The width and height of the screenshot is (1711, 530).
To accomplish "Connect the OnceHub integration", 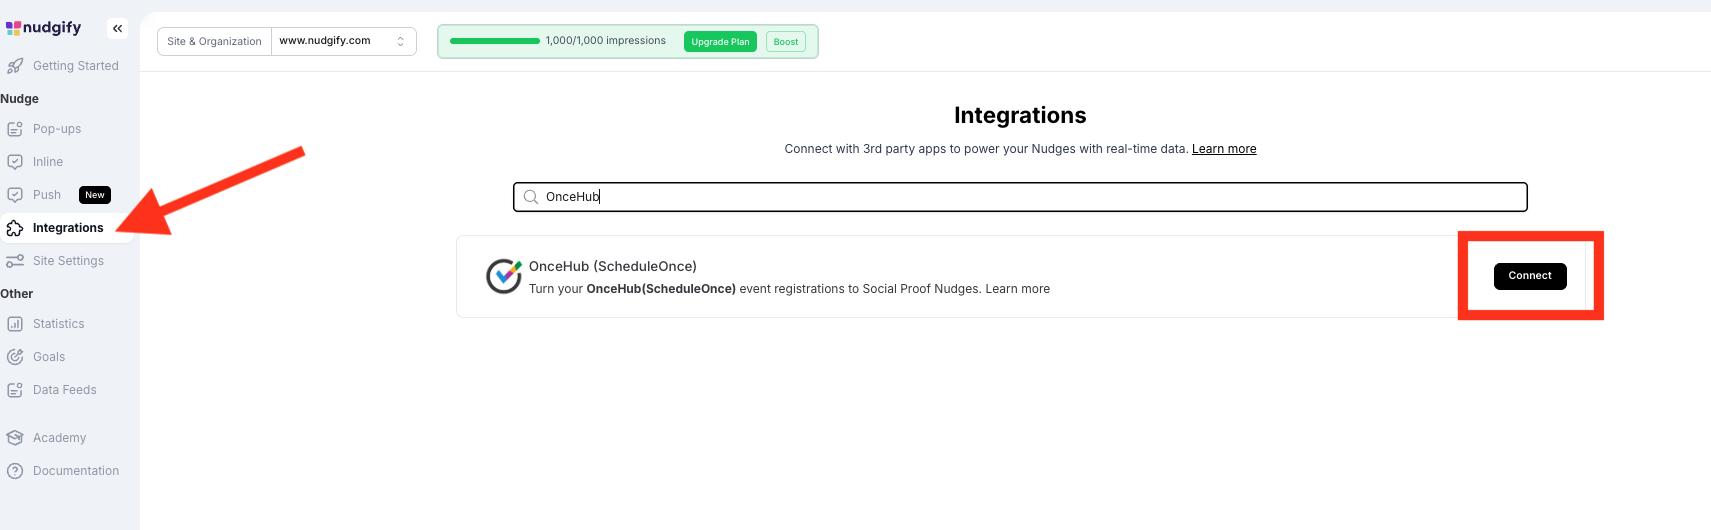I will click(x=1530, y=276).
